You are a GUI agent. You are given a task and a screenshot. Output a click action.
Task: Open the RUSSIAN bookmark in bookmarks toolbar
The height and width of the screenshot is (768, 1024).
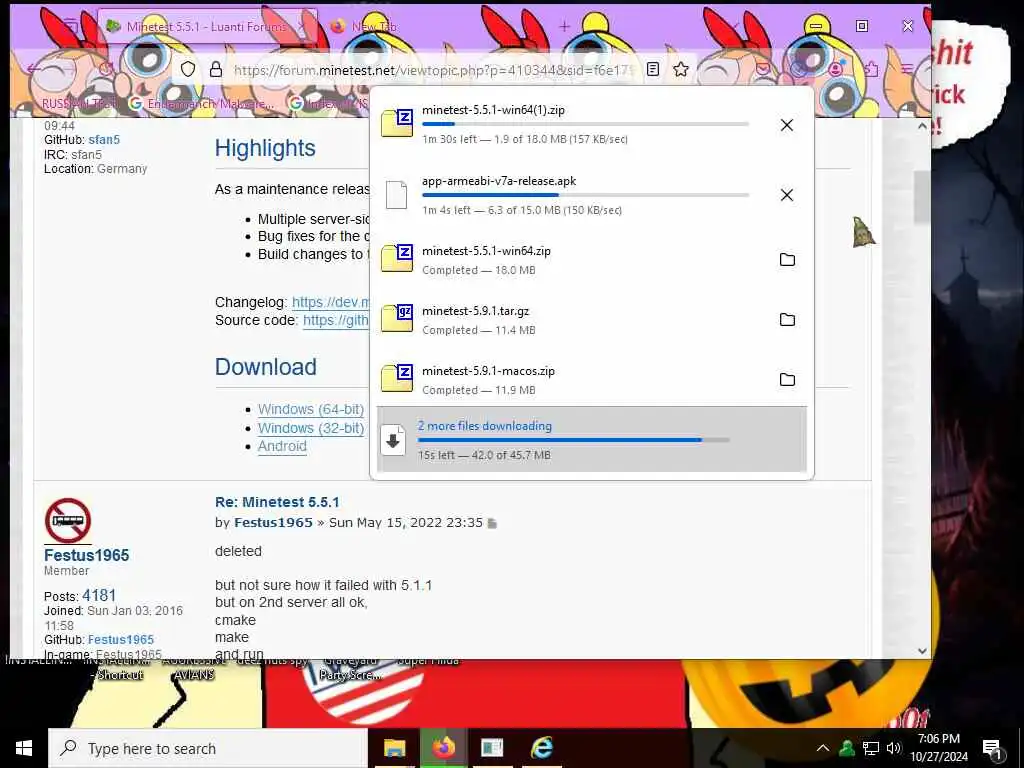[x=80, y=103]
